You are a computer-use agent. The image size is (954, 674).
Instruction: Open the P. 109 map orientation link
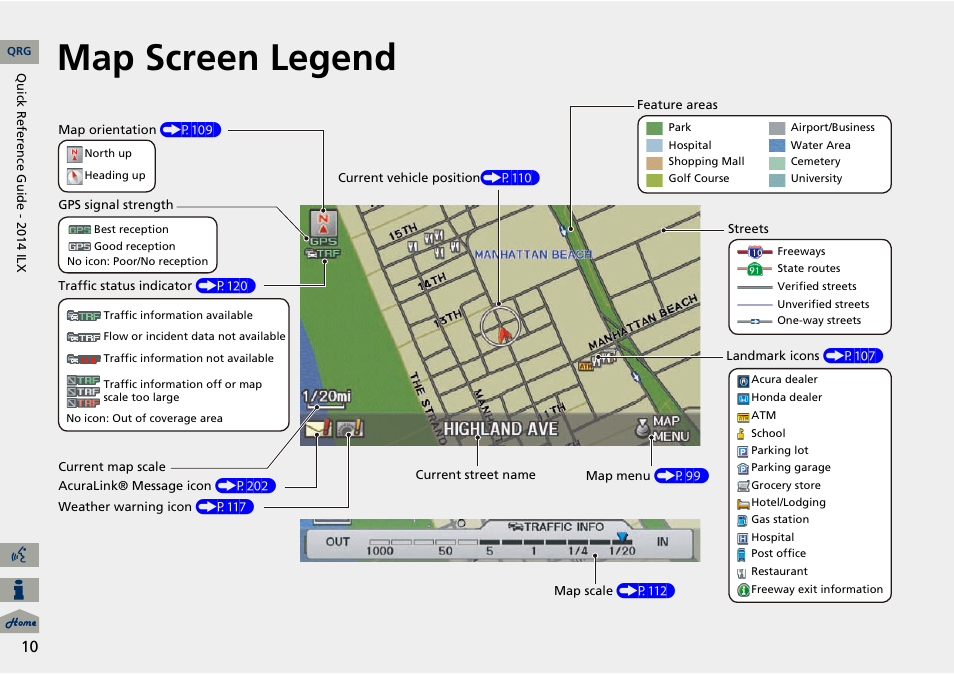coord(190,130)
